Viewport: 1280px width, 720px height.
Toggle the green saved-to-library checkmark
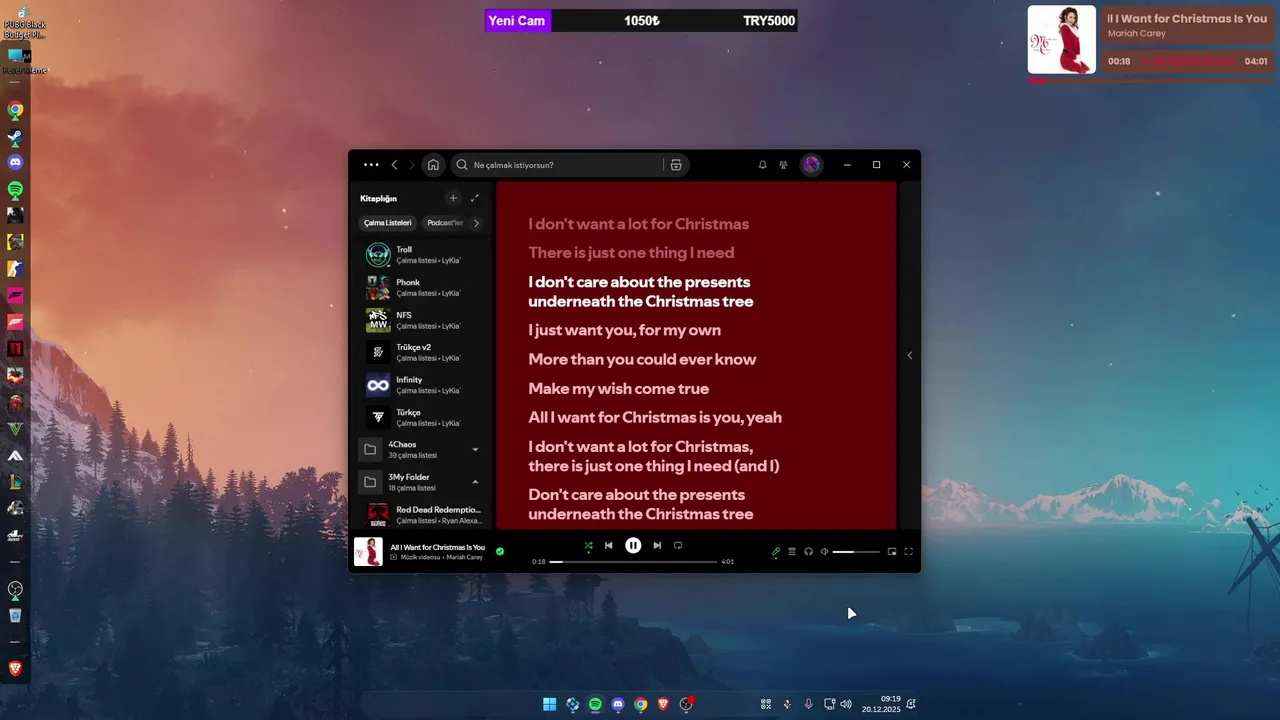[x=500, y=551]
